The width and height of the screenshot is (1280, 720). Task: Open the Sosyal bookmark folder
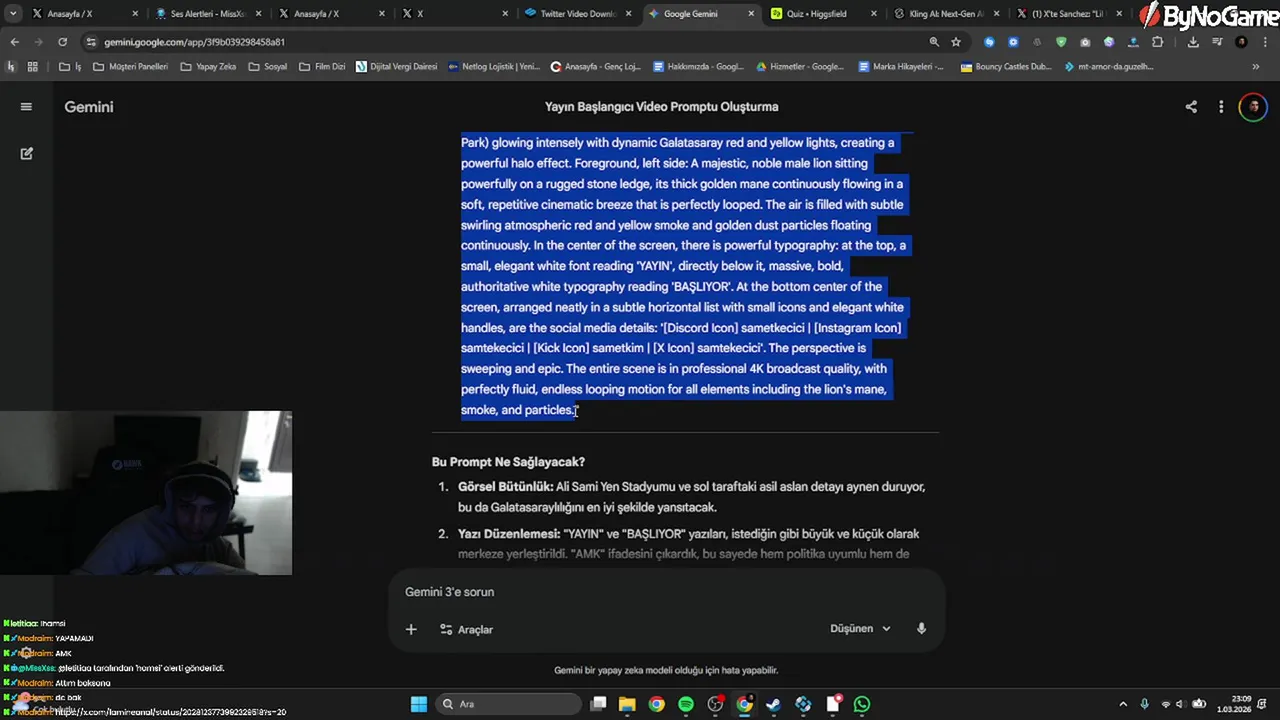coord(267,67)
